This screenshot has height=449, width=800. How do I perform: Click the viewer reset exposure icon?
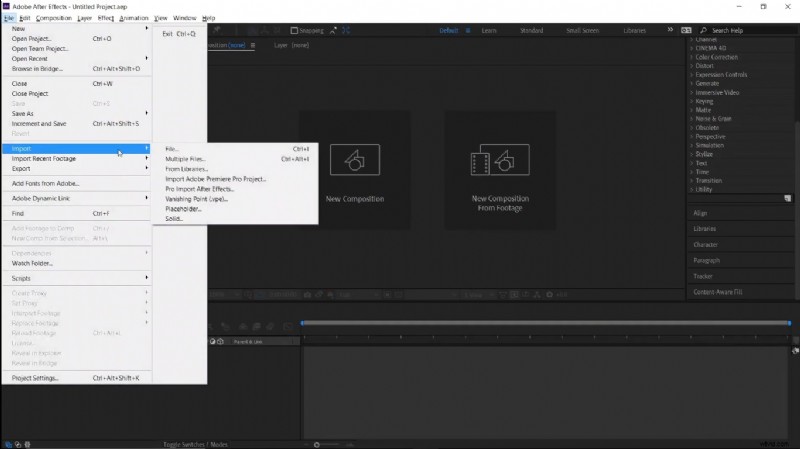pyautogui.click(x=549, y=295)
